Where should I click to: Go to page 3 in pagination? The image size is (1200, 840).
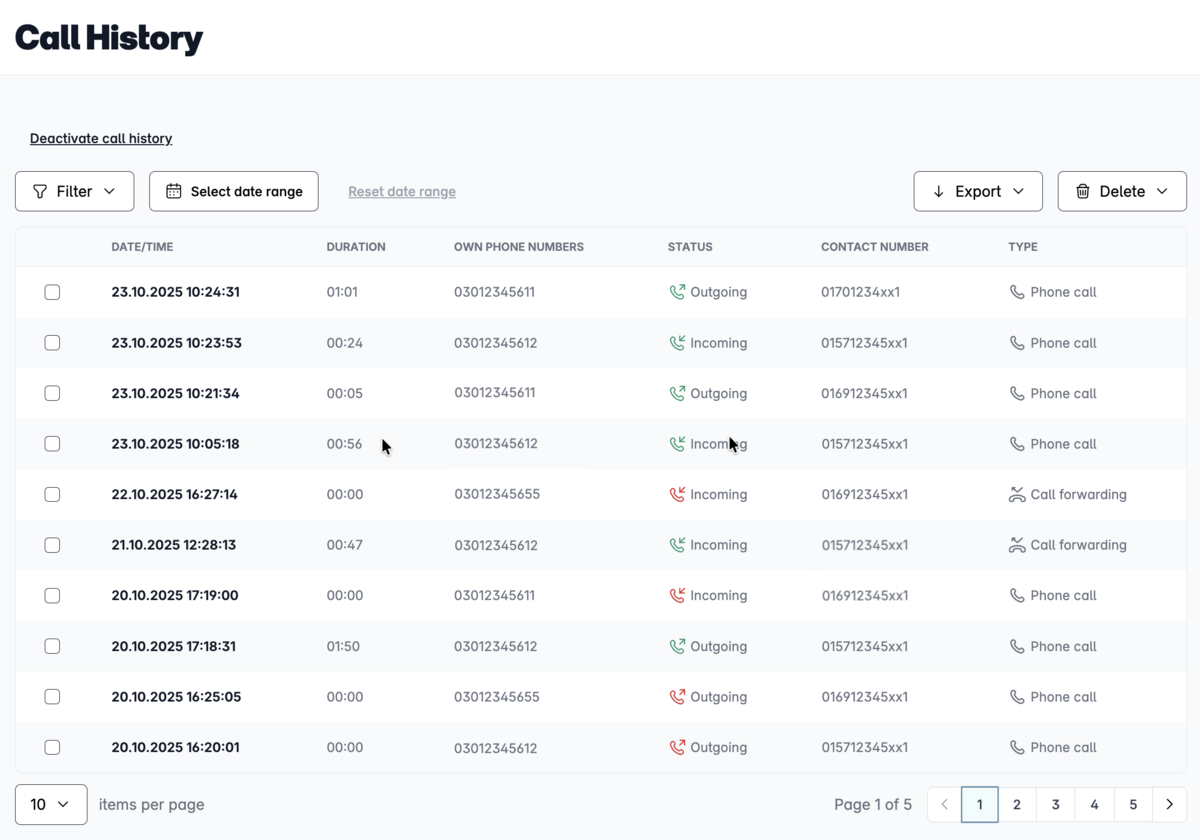[1055, 804]
